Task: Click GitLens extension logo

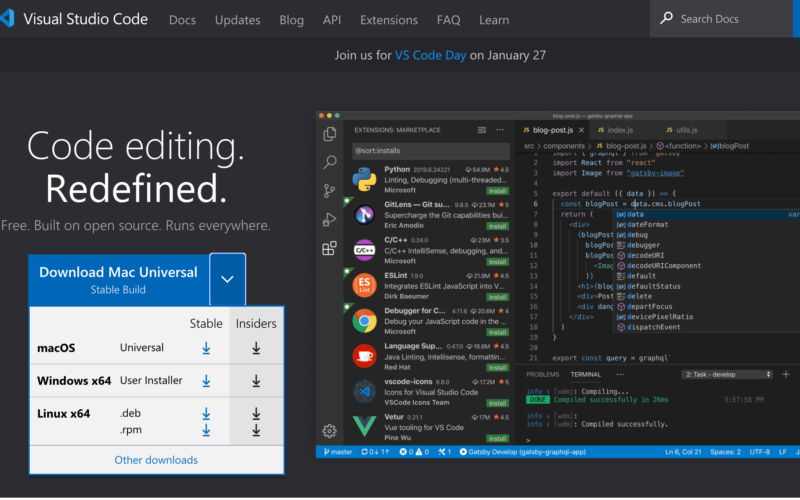Action: pos(364,215)
